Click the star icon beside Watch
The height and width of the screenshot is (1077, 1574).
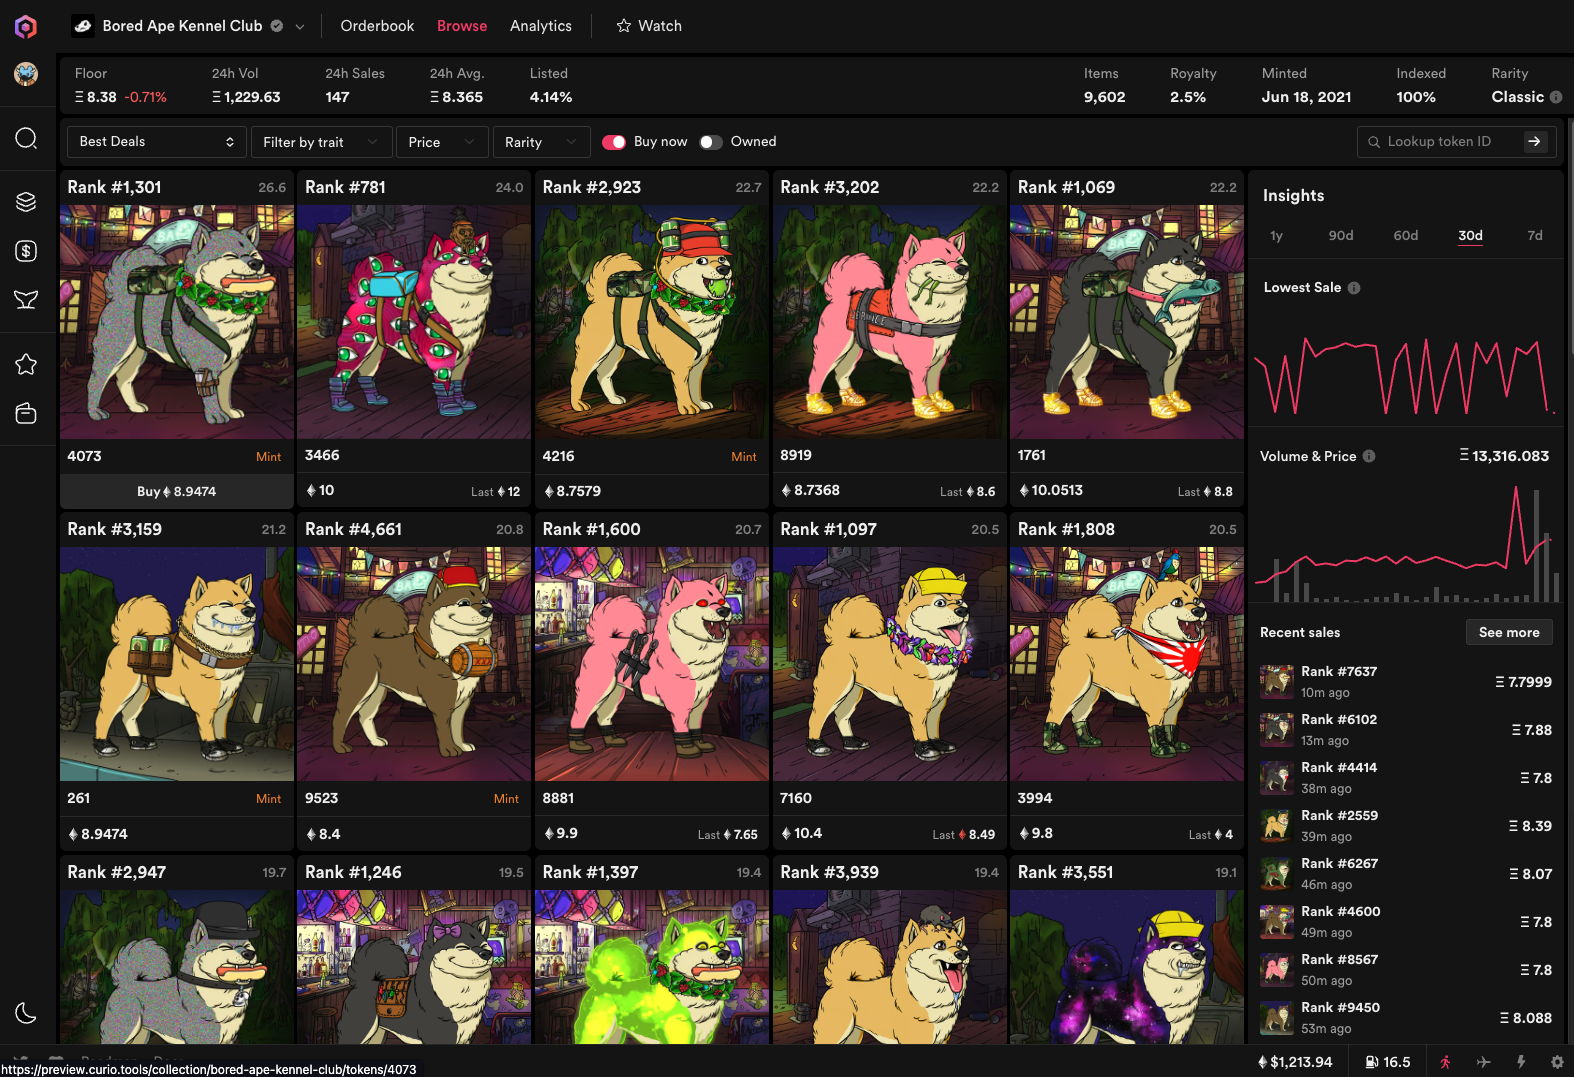(x=624, y=26)
